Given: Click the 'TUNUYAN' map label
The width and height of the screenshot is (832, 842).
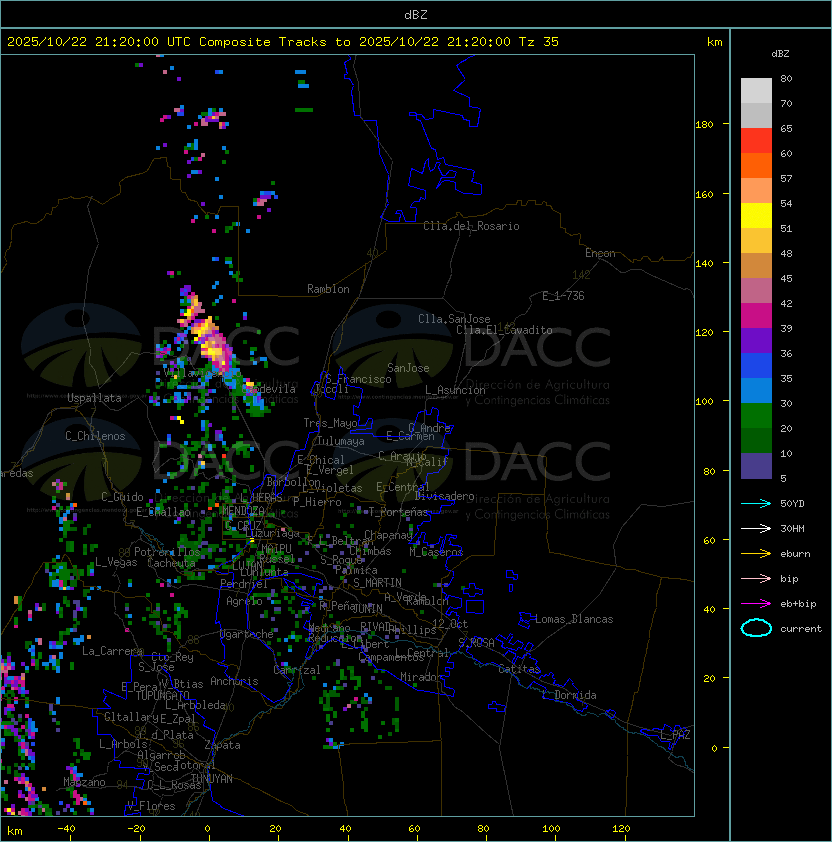Looking at the screenshot, I should click(x=212, y=779).
